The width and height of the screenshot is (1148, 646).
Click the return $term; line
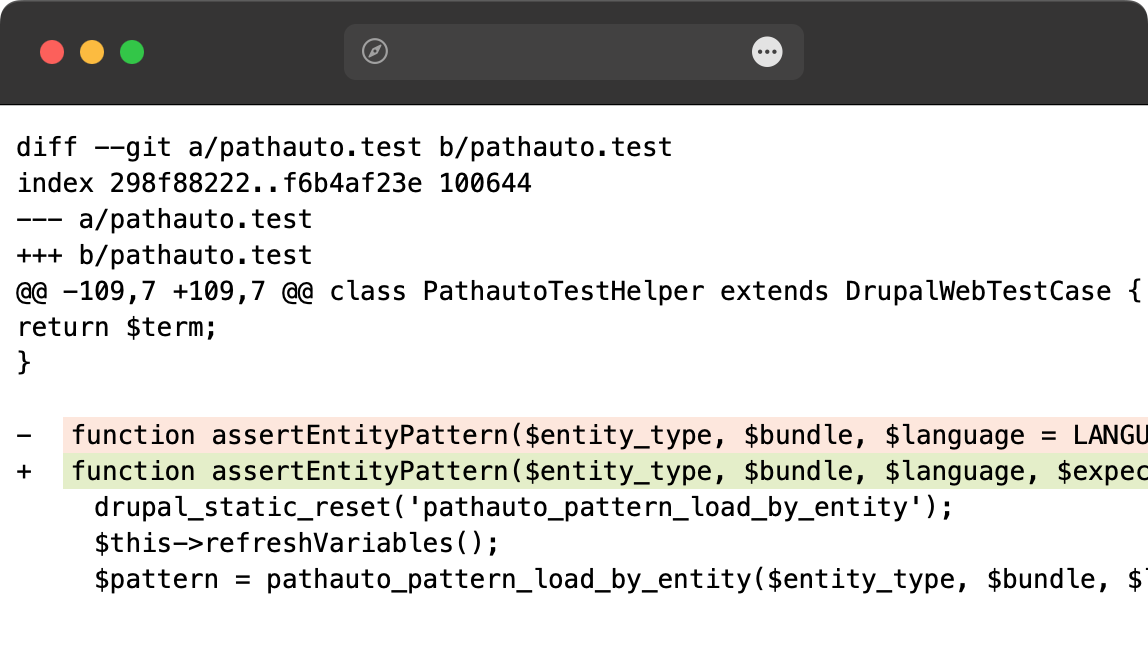tap(117, 327)
